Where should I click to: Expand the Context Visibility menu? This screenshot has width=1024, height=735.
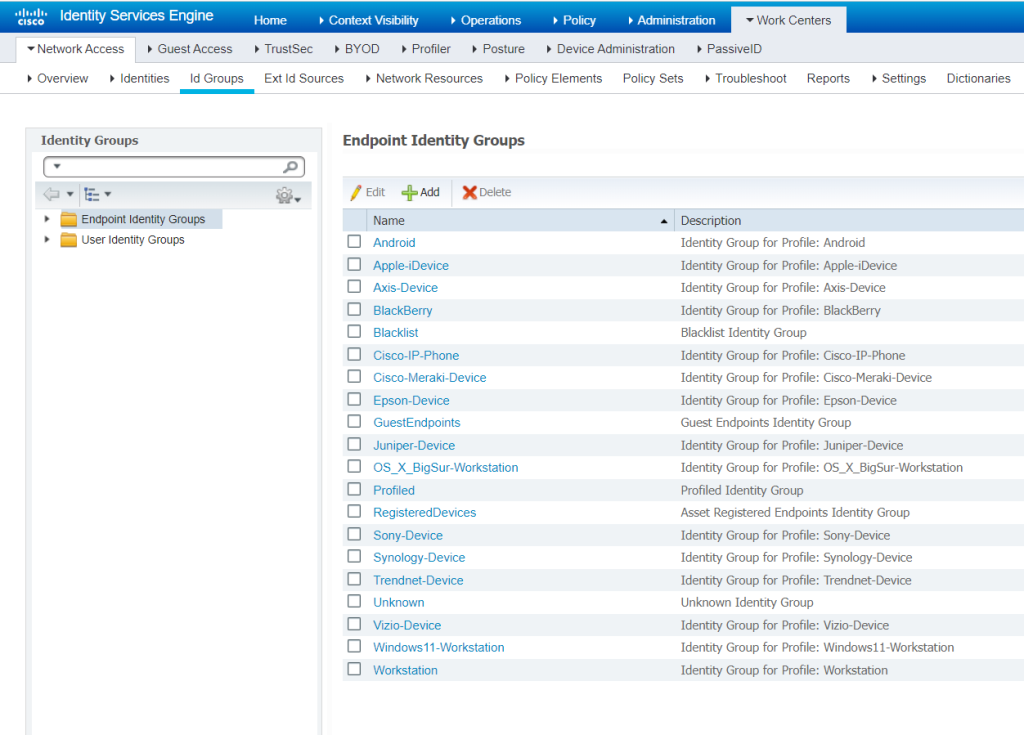pos(368,20)
